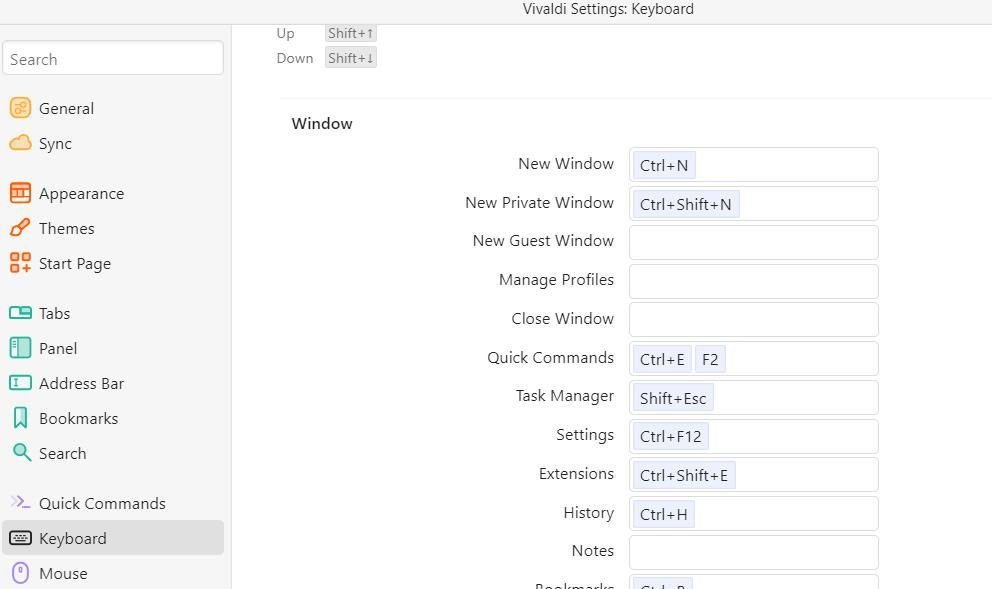Open Address Bar settings icon
992x589 pixels.
click(19, 383)
